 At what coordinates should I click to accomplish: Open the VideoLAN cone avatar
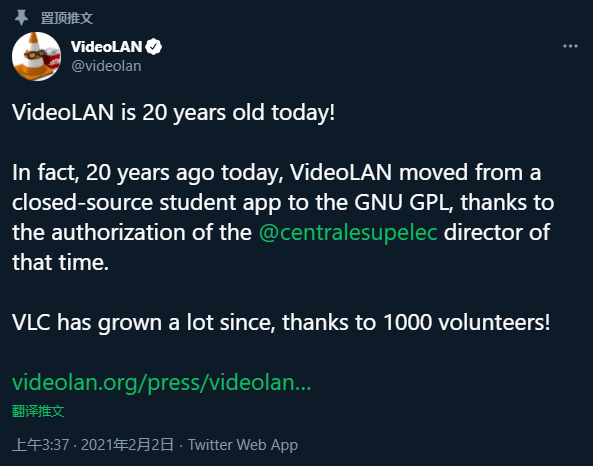[x=36, y=56]
